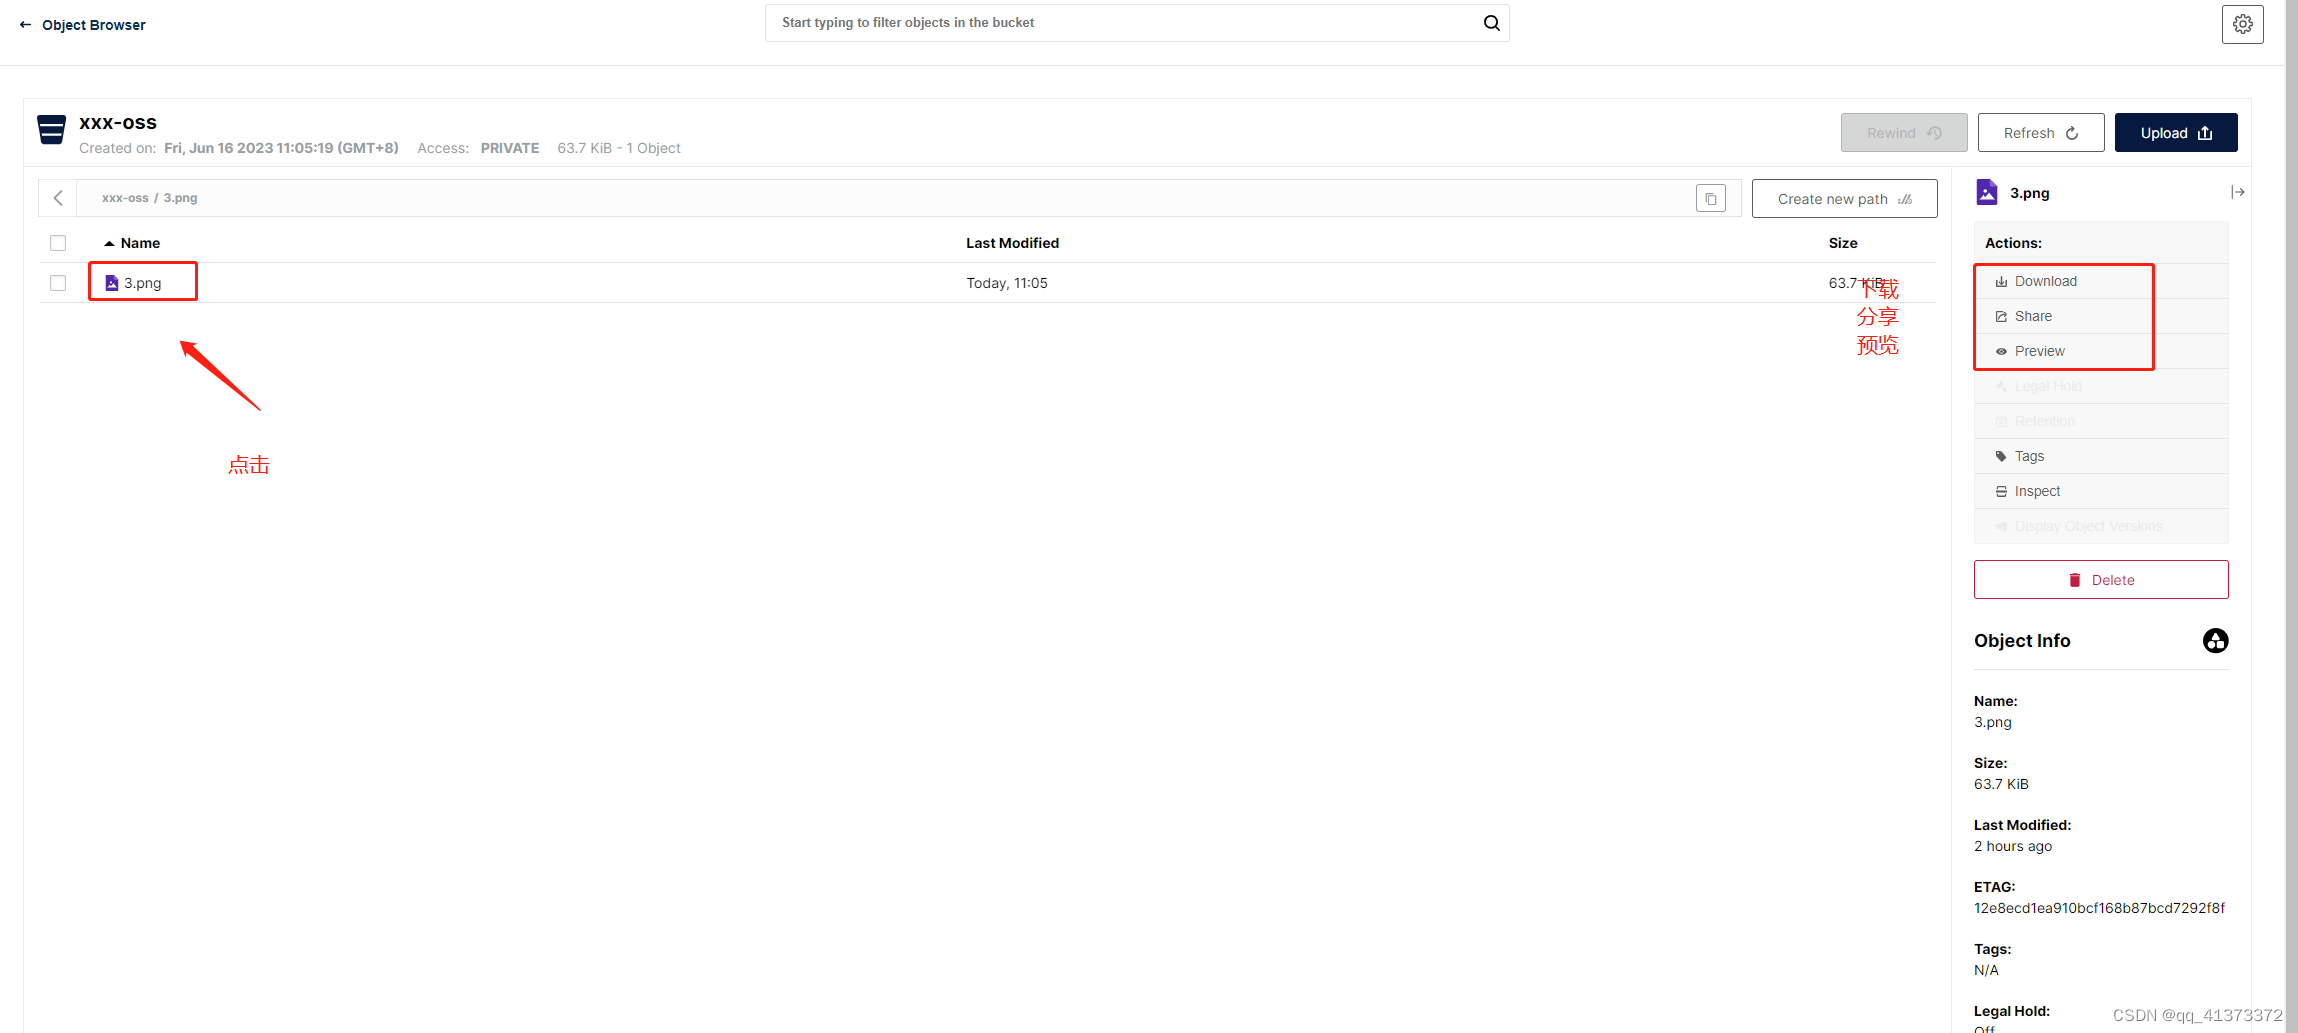Click Create new path button

click(1844, 199)
